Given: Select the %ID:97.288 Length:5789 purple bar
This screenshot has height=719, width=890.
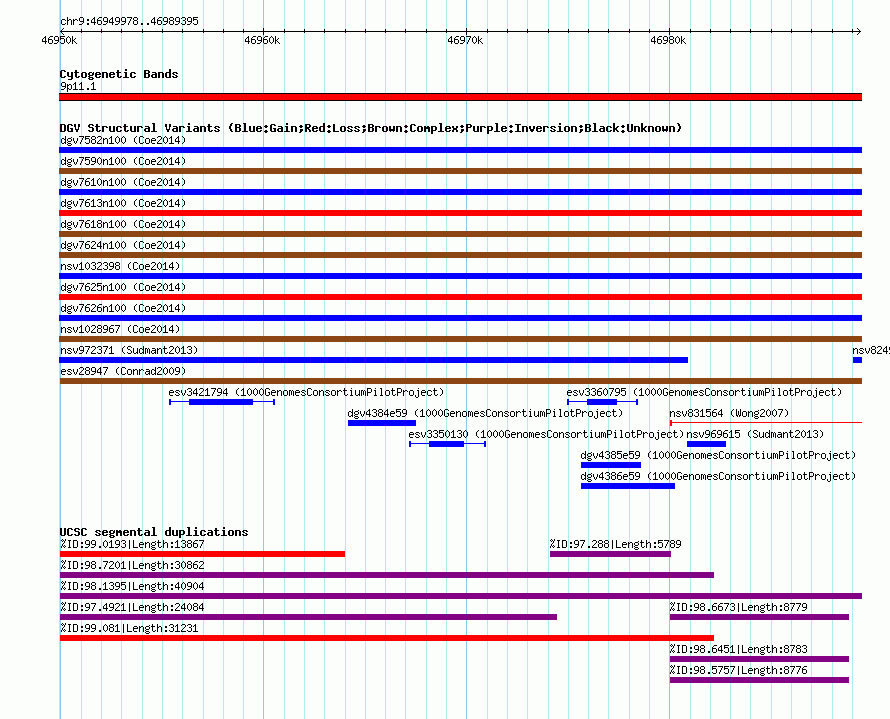Looking at the screenshot, I should point(610,554).
